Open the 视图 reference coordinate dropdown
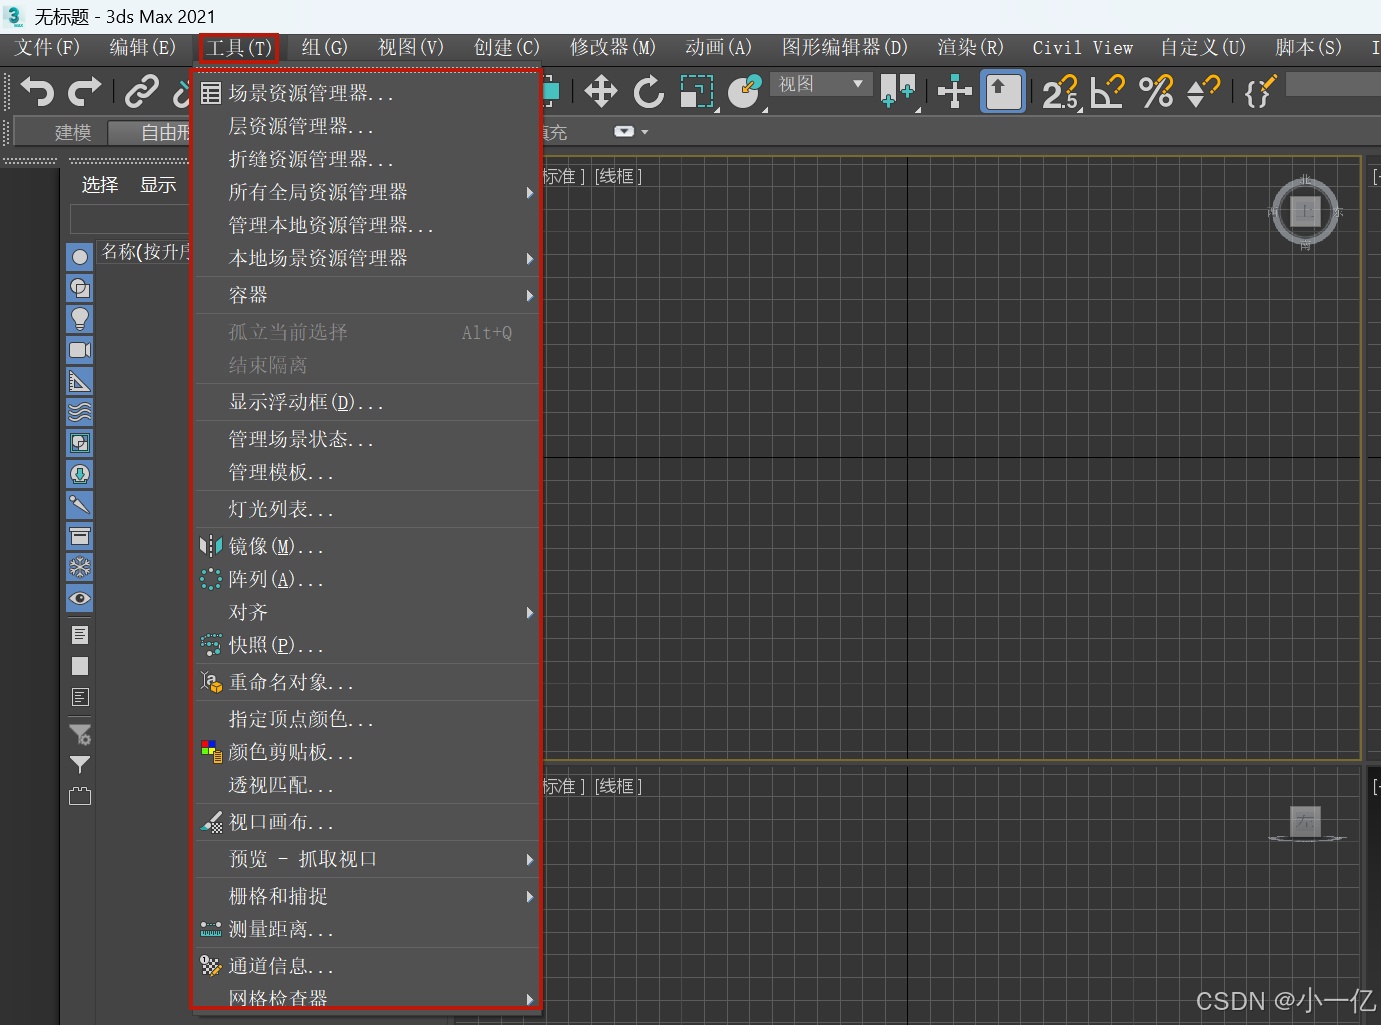 [x=820, y=84]
